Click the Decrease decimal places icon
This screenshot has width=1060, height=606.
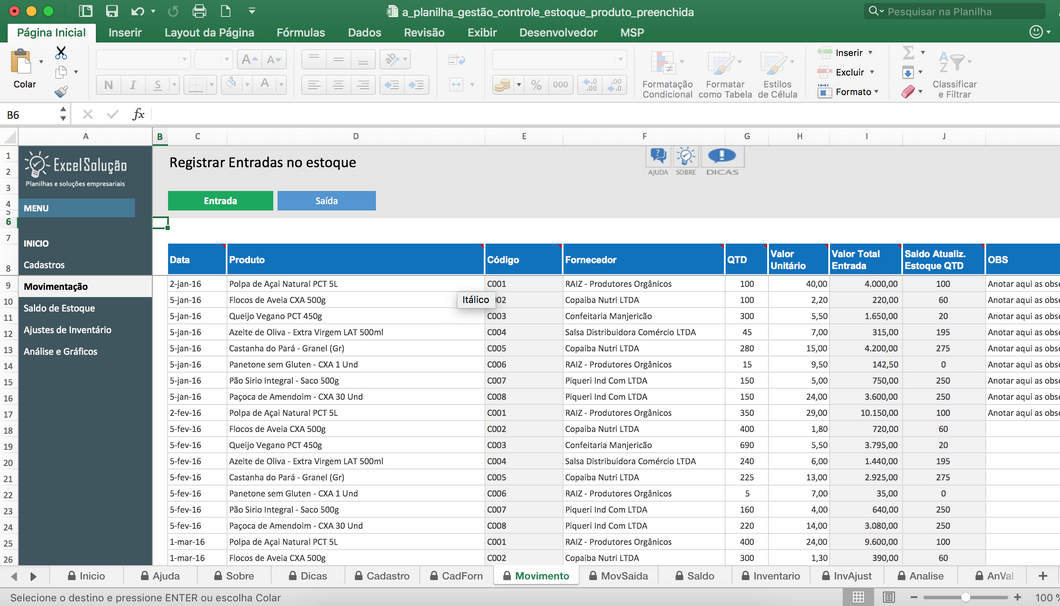pyautogui.click(x=615, y=85)
